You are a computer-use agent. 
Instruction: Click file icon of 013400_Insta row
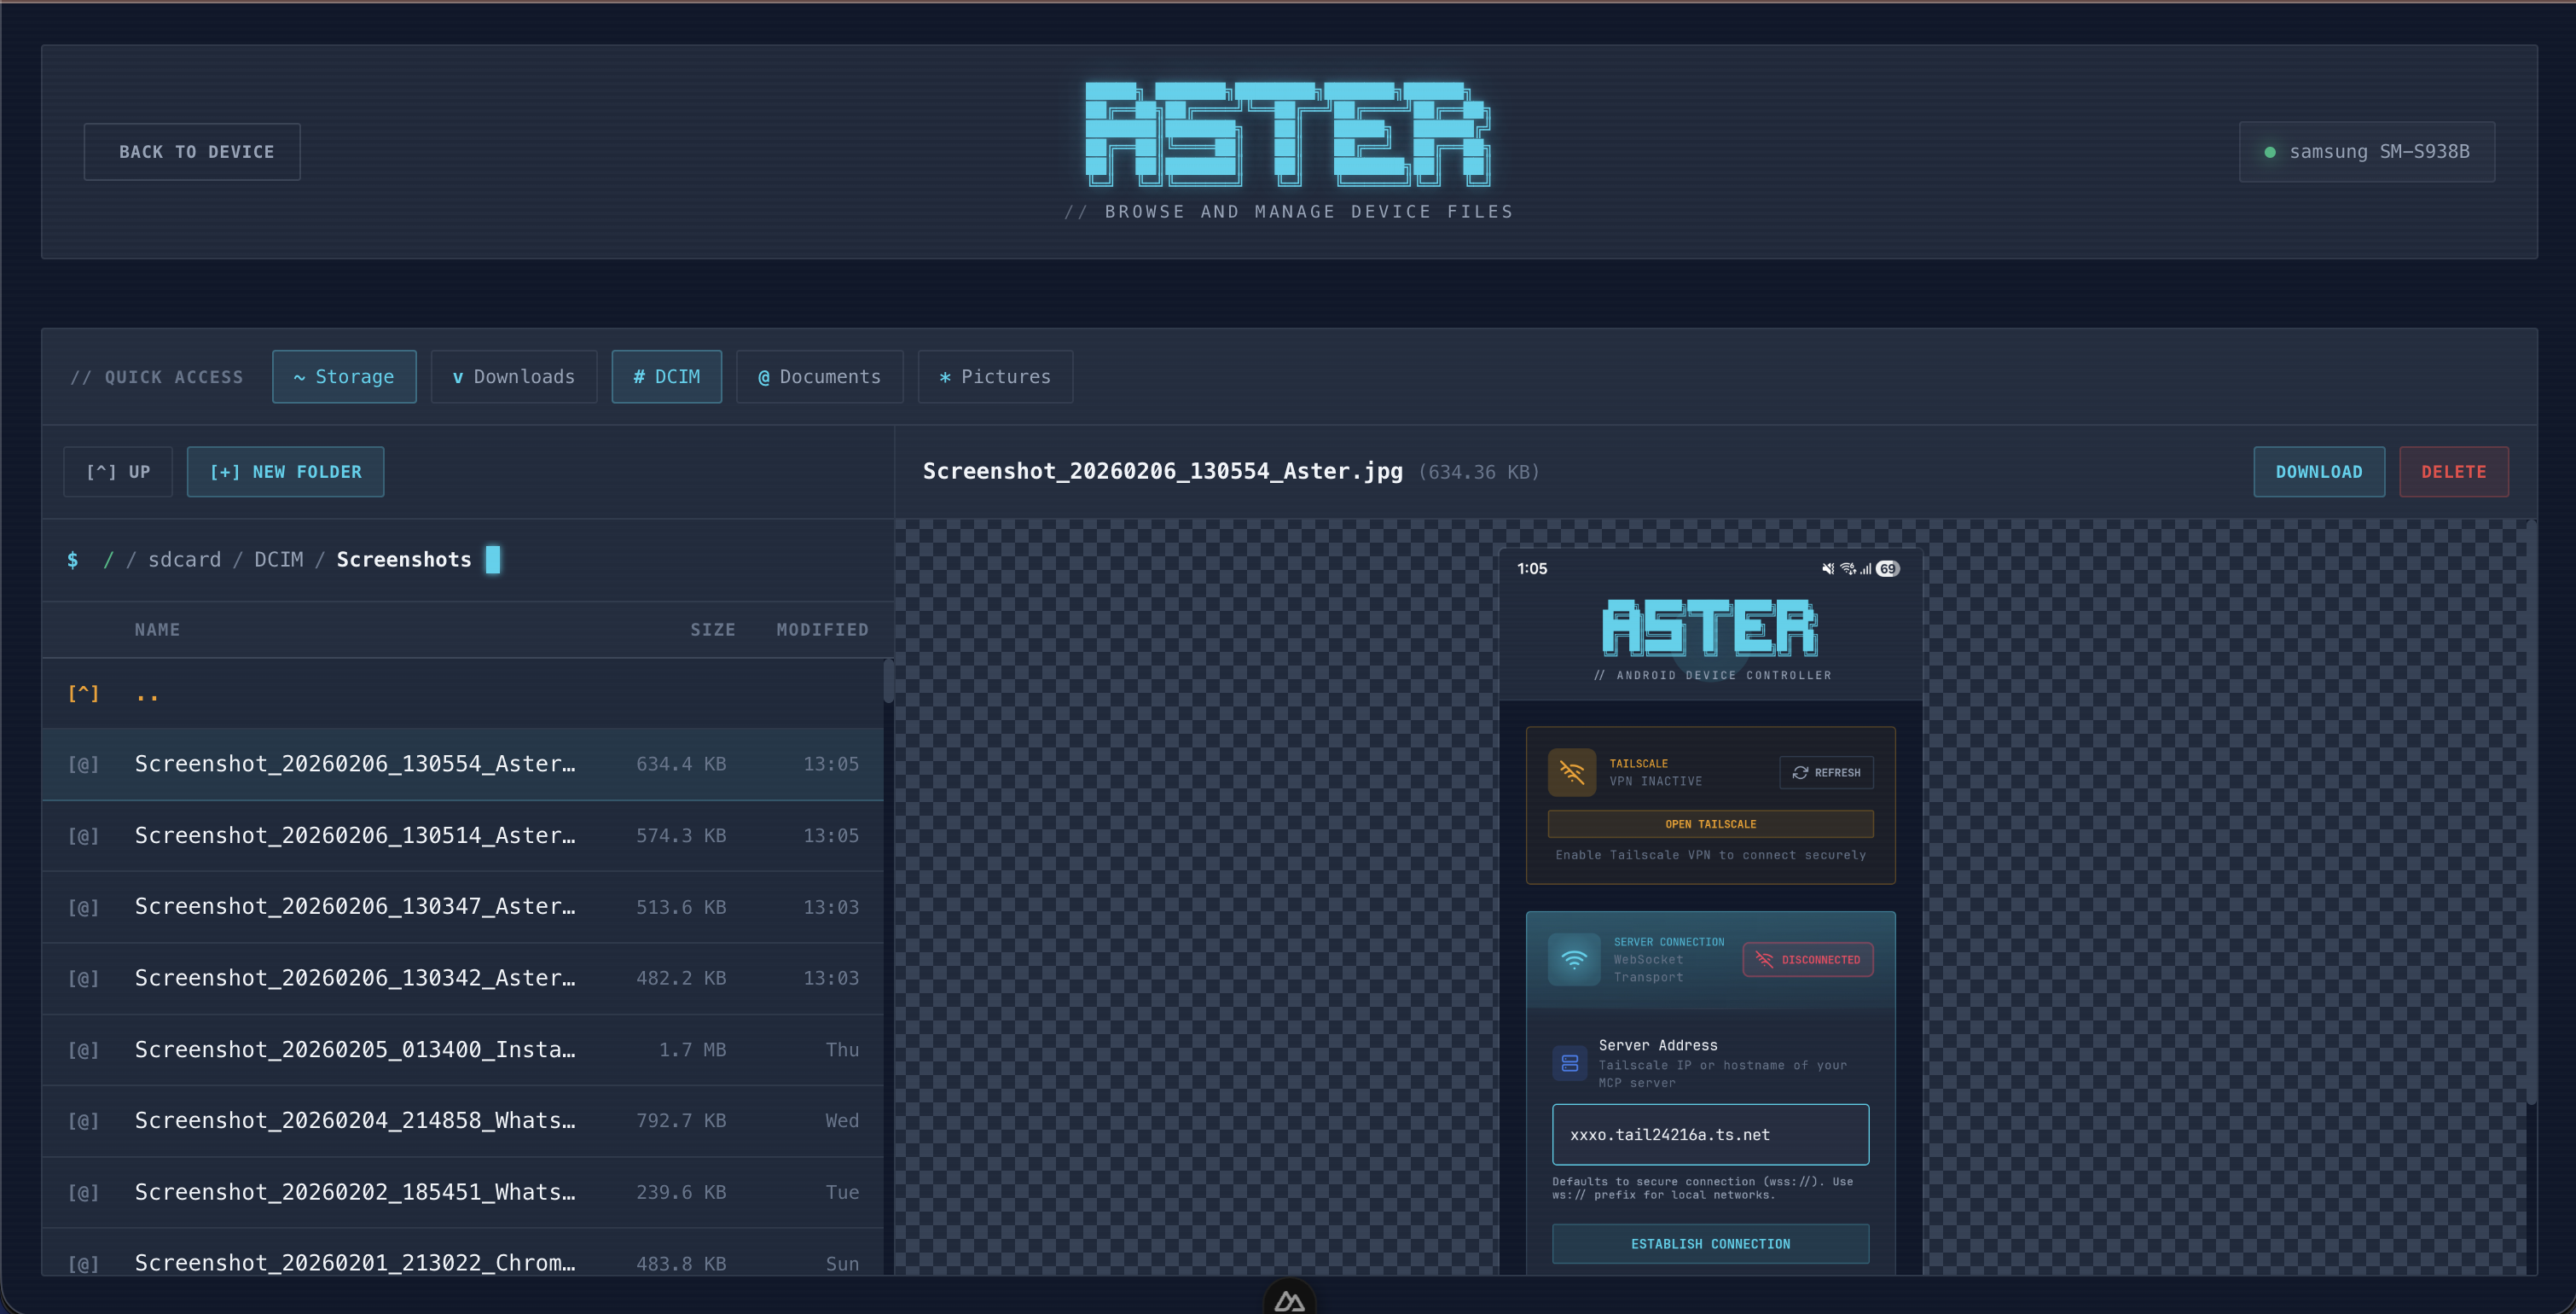click(83, 1050)
